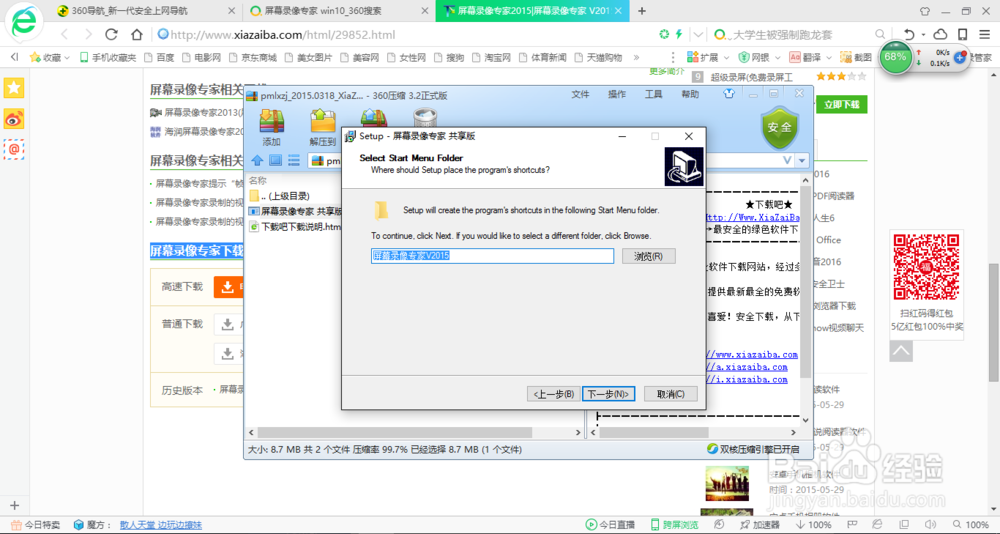Show more bookmarks with the chevron
The height and width of the screenshot is (534, 1000).
click(x=636, y=57)
